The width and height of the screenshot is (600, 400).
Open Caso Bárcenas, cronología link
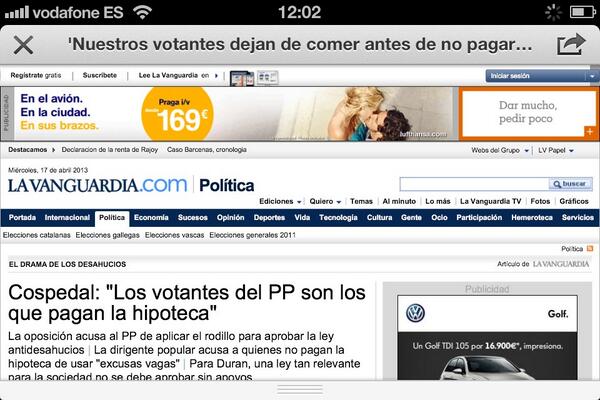point(207,150)
